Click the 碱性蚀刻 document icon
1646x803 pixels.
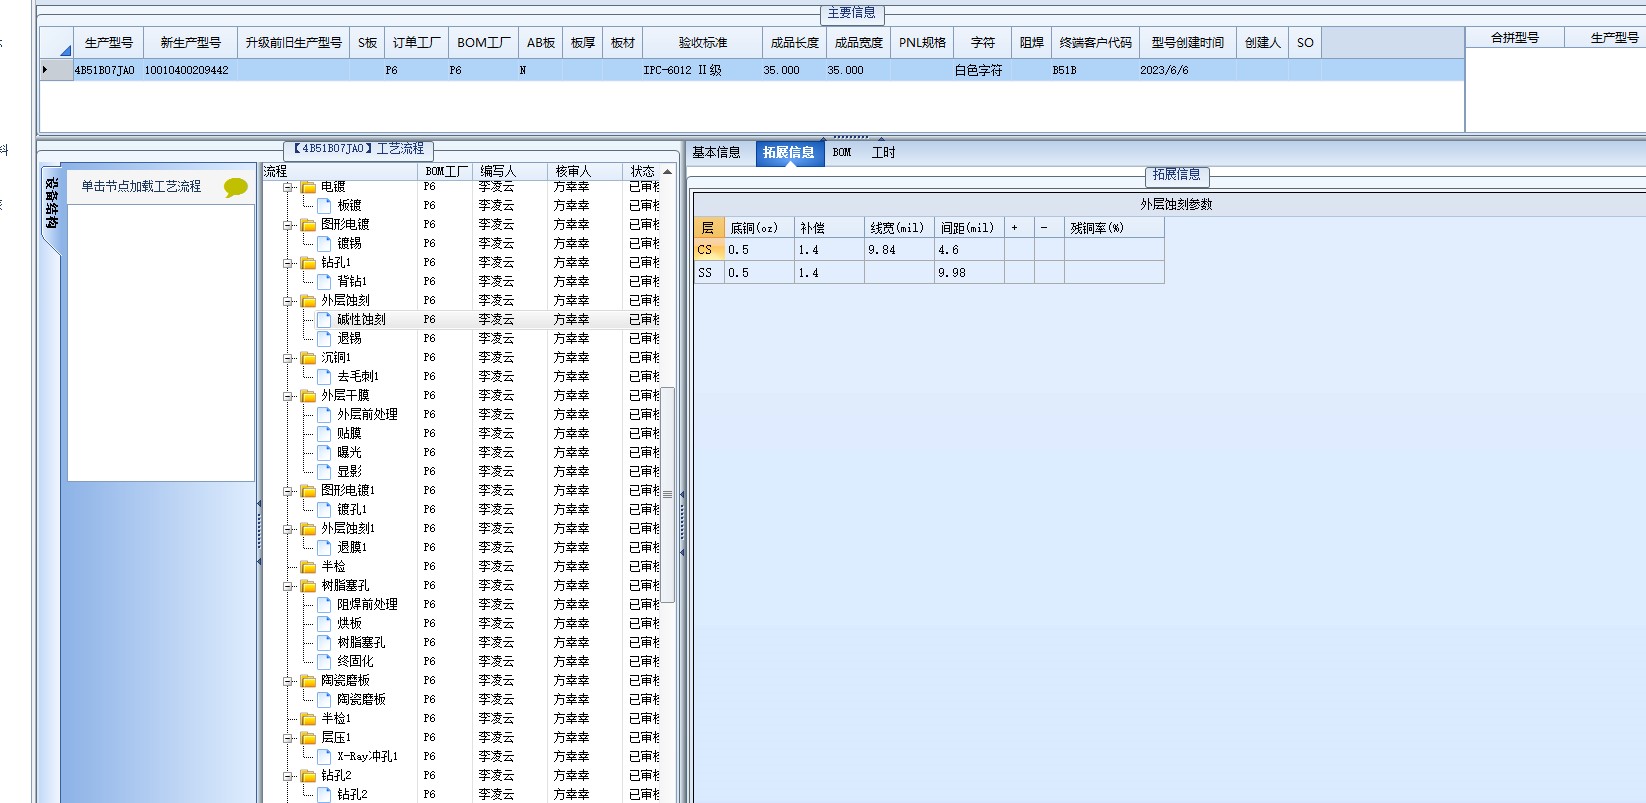(x=324, y=320)
